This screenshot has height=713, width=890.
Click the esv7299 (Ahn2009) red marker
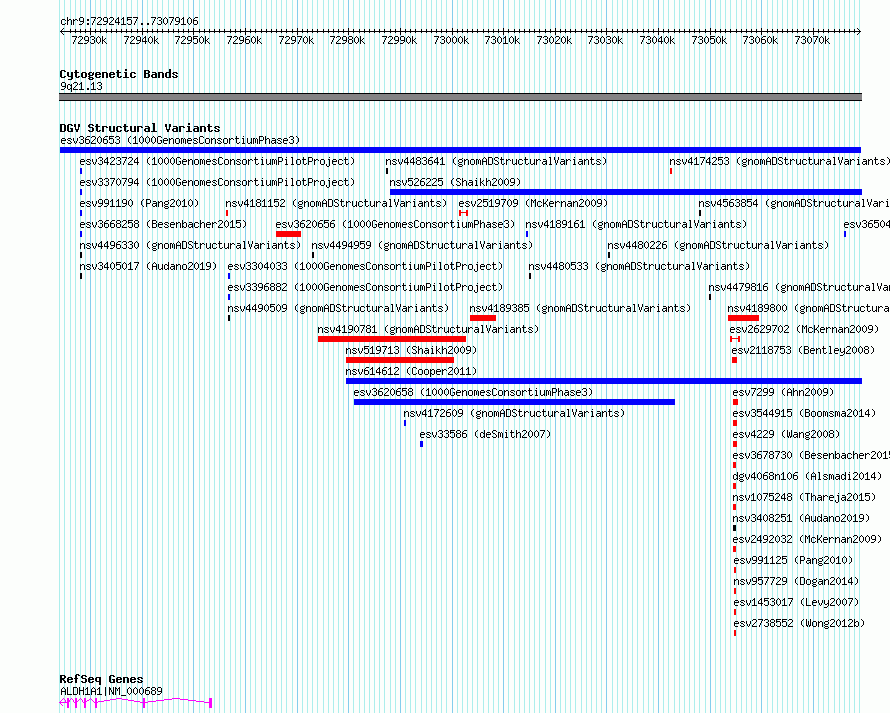(x=736, y=402)
